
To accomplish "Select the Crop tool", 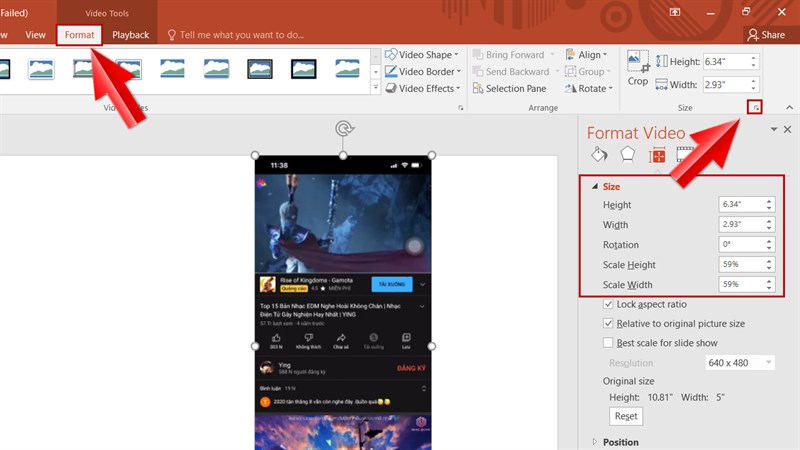I will point(638,68).
